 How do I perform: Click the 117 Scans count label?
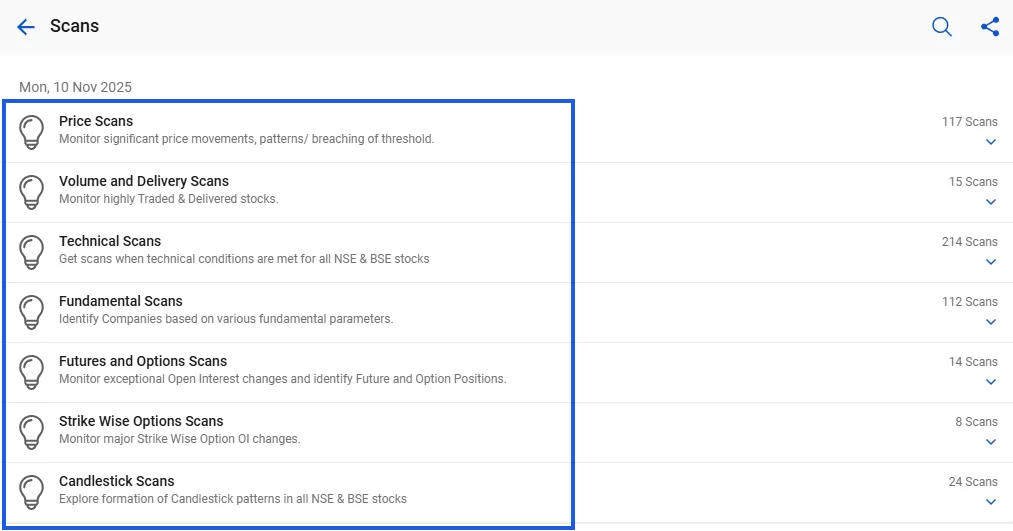click(969, 122)
